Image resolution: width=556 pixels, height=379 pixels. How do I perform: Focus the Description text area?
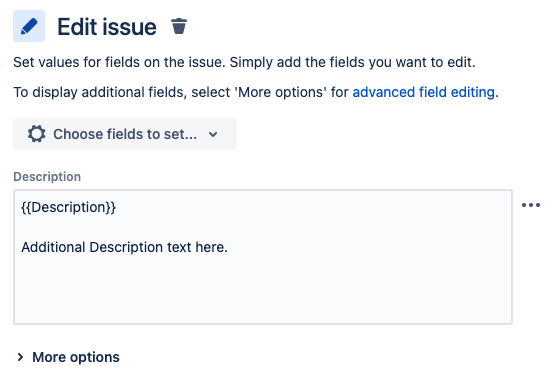pyautogui.click(x=263, y=257)
